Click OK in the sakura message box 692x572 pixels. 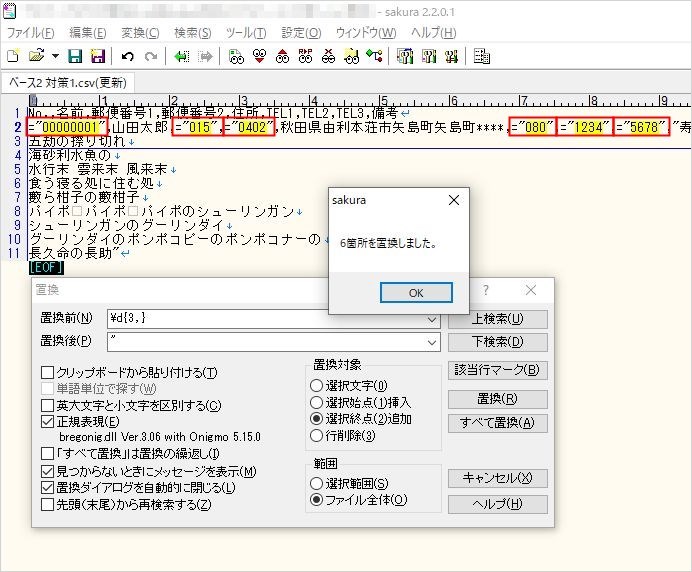point(416,293)
